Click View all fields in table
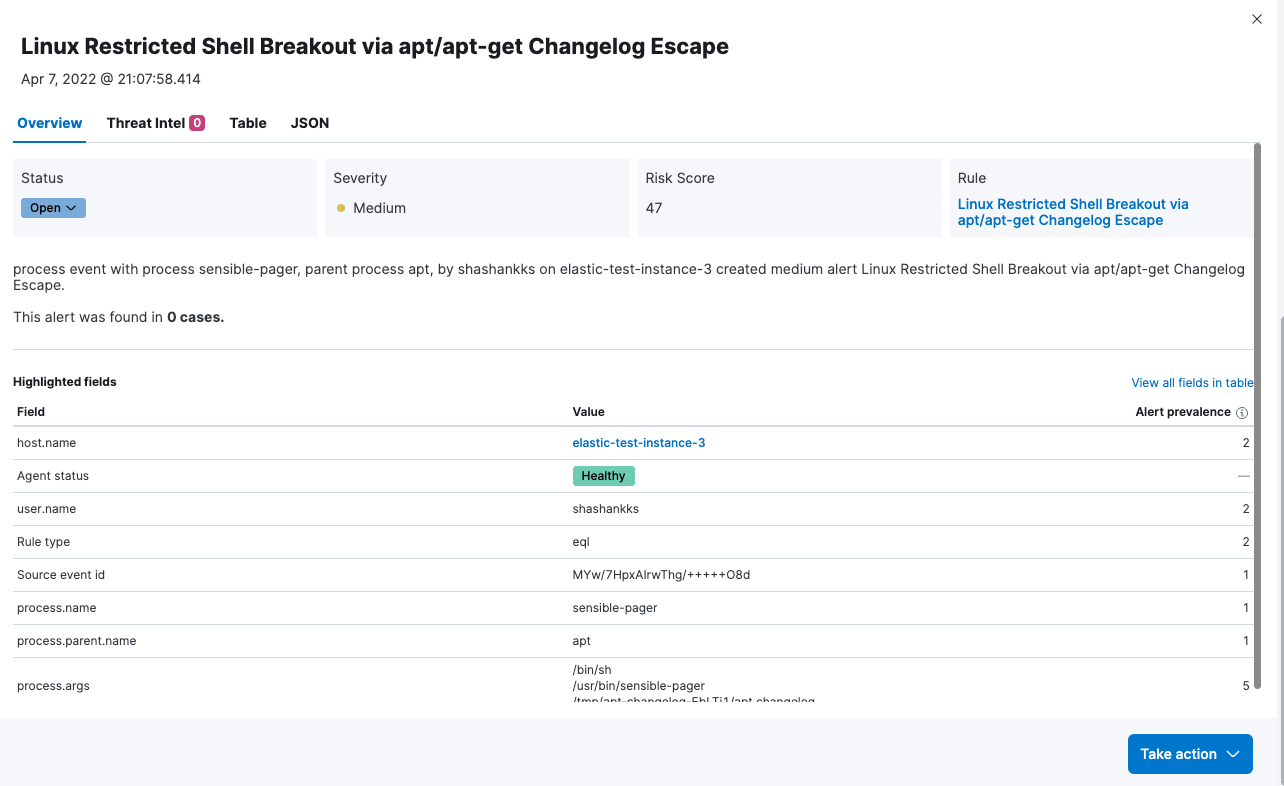 pyautogui.click(x=1192, y=382)
